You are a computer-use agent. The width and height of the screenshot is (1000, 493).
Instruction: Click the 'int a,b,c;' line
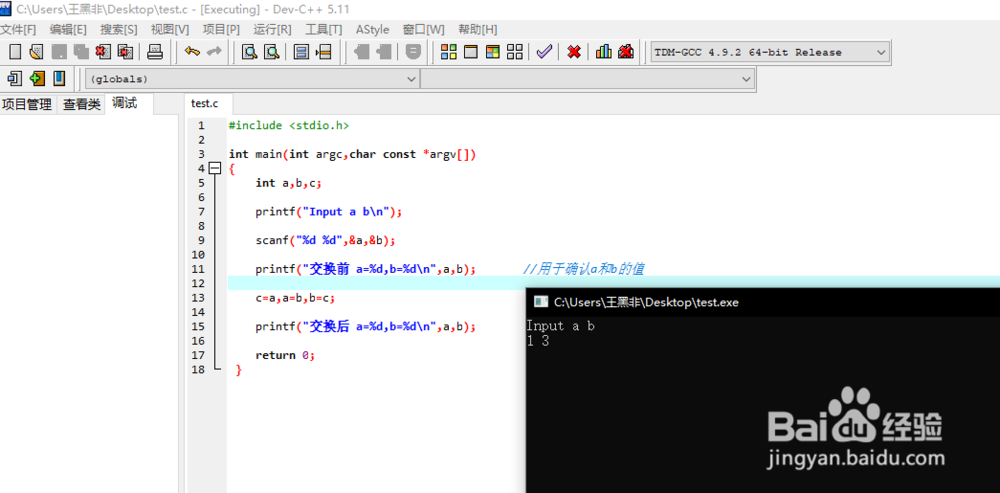point(289,183)
